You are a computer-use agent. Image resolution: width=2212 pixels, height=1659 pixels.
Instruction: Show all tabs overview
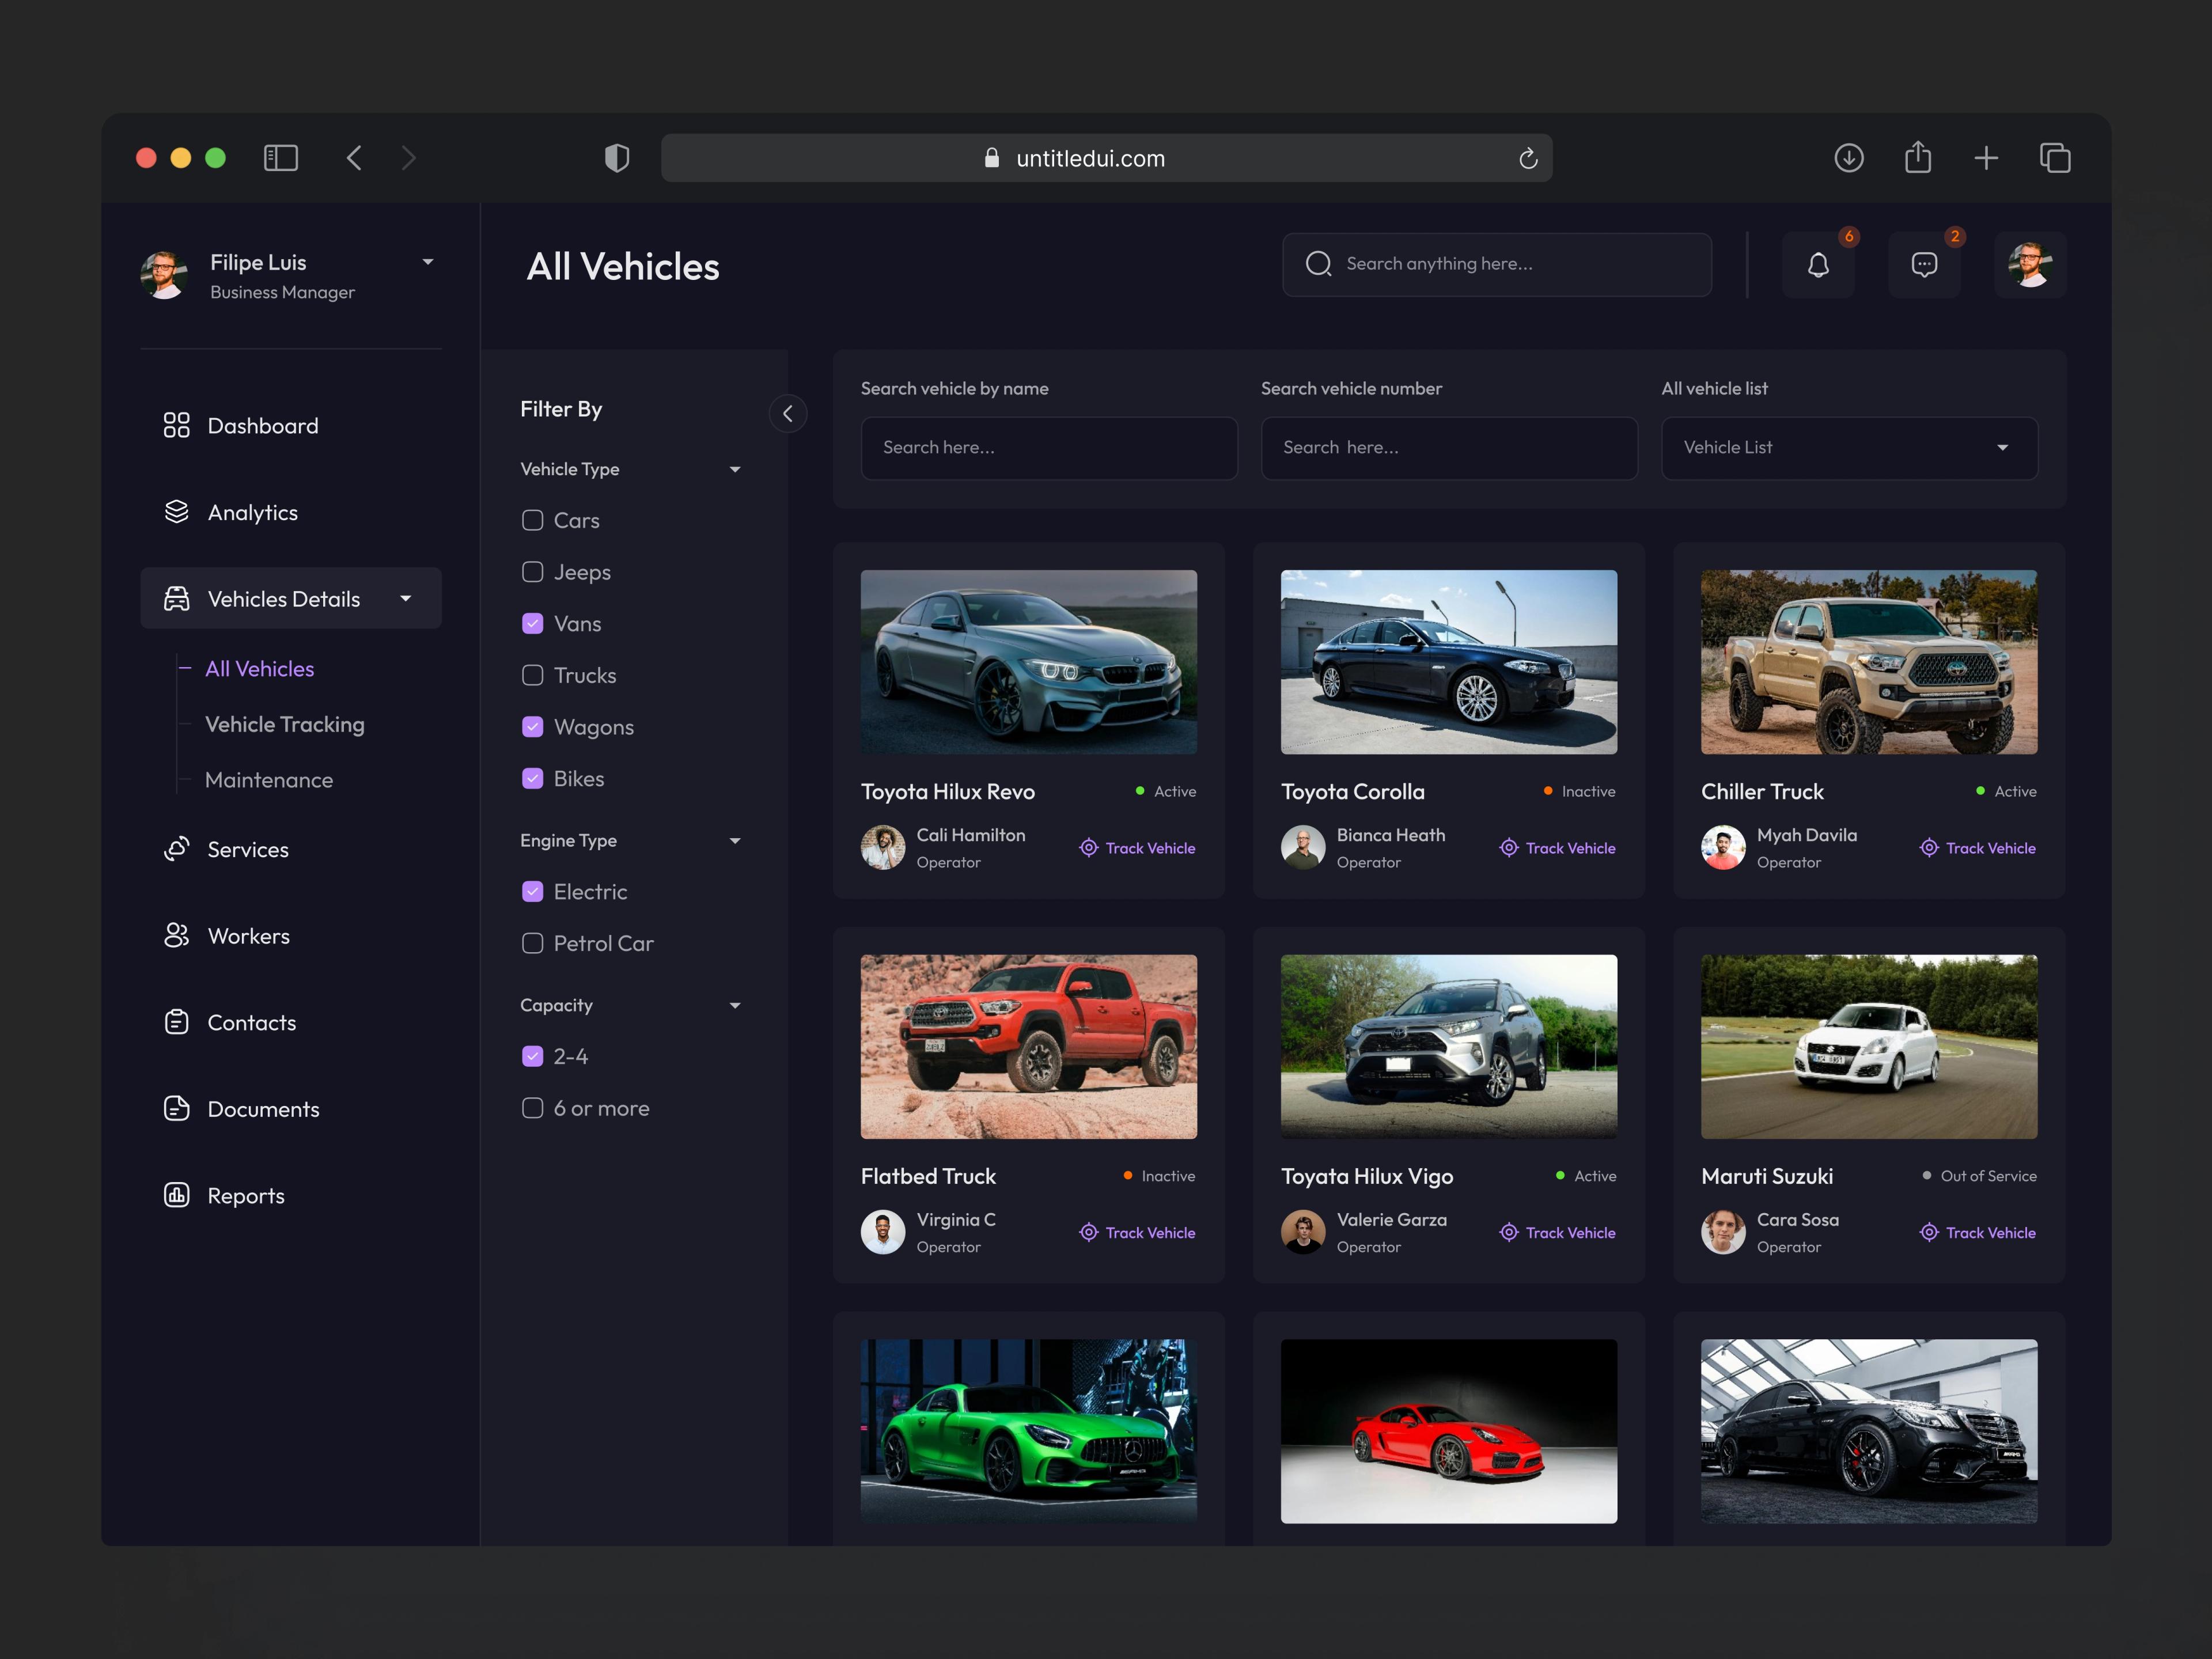coord(2055,158)
